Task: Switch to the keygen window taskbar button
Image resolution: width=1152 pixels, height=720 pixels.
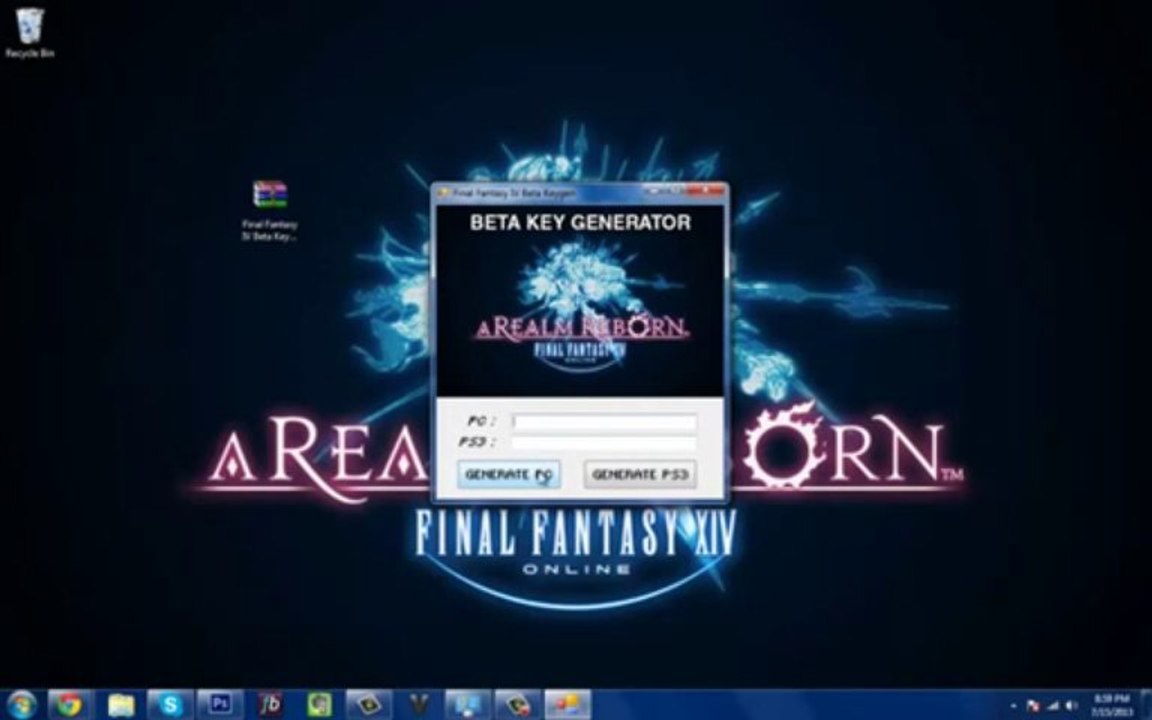Action: (567, 705)
